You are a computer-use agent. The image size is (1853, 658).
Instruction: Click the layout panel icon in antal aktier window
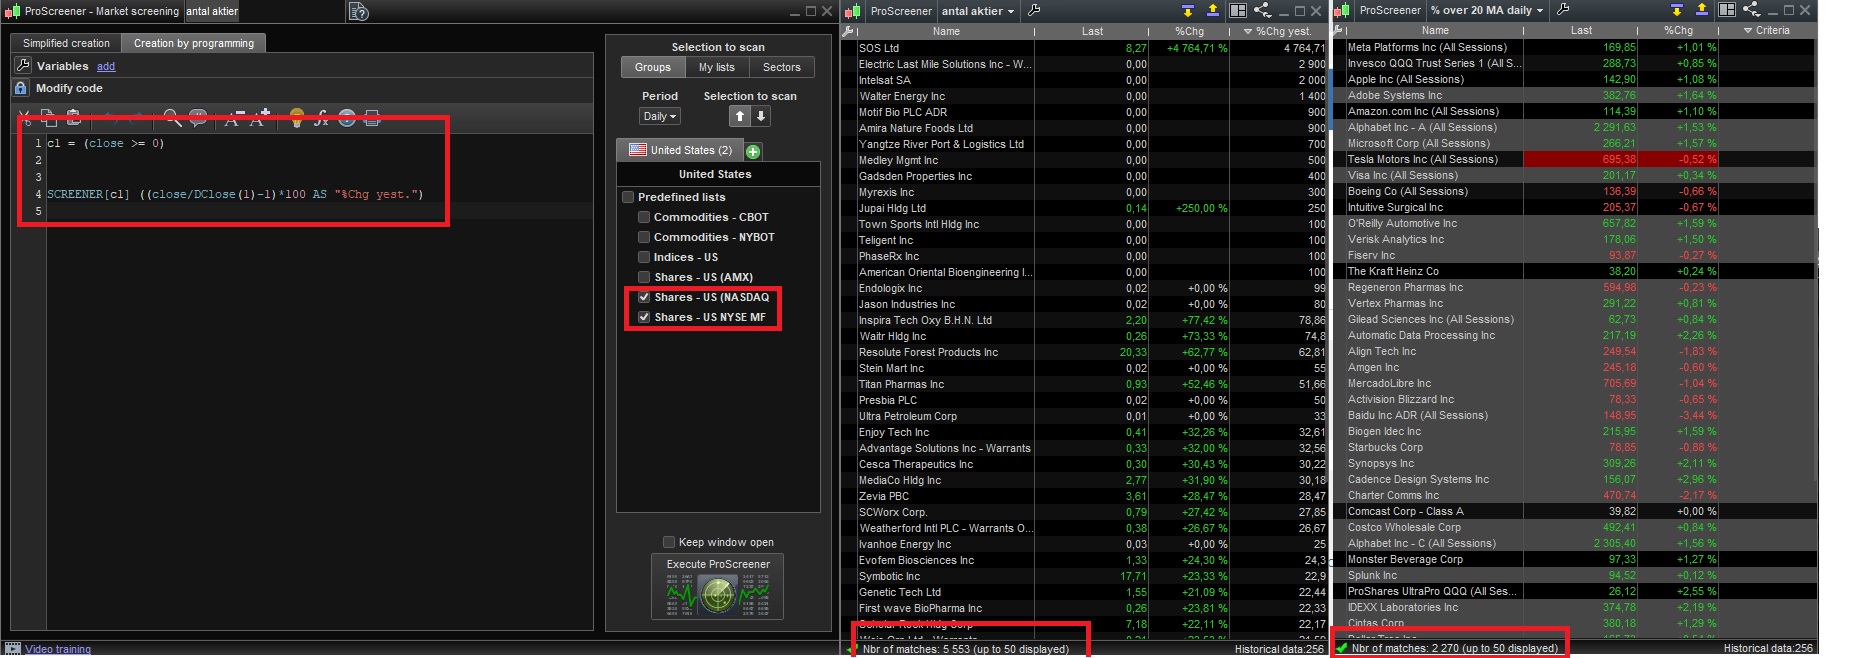point(1238,10)
